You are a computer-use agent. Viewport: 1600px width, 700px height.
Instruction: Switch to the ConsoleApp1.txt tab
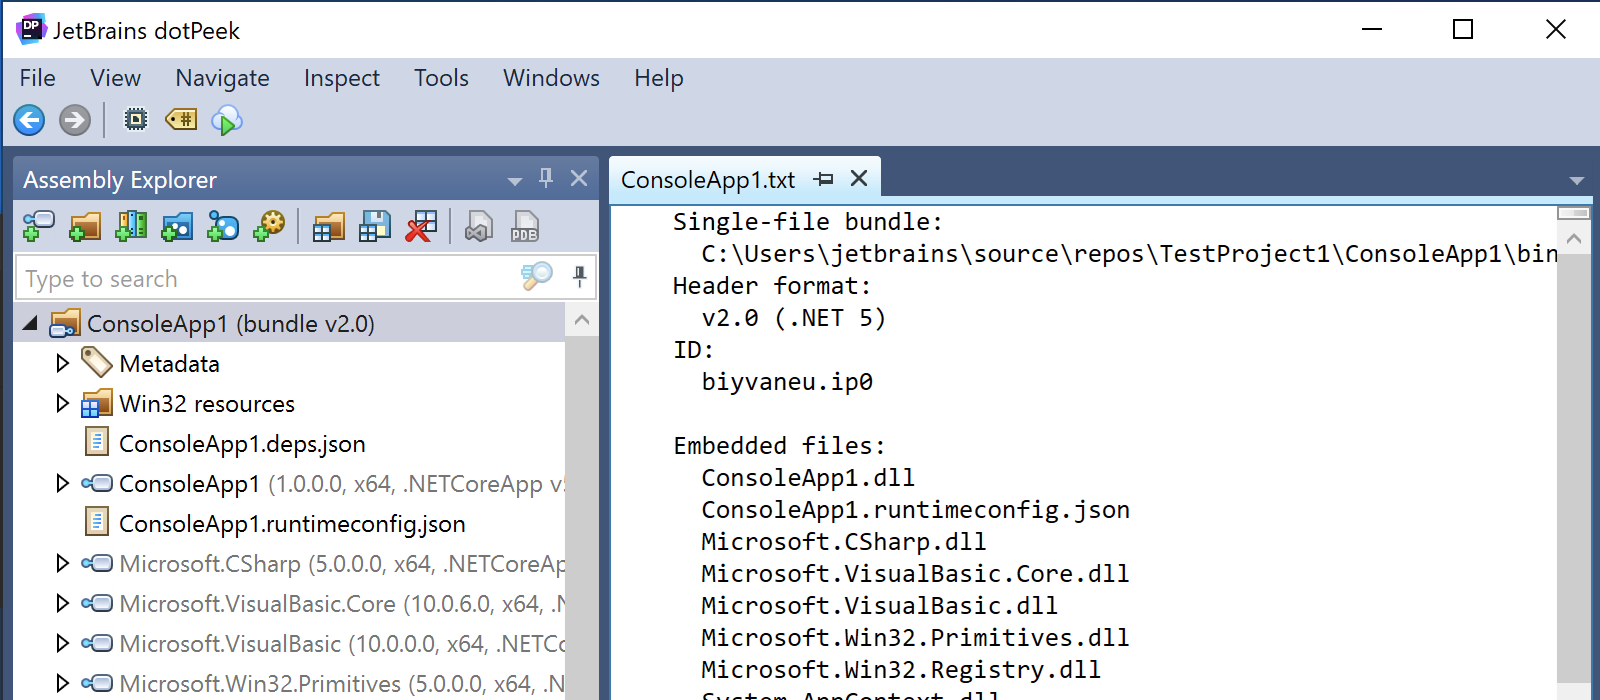[708, 180]
